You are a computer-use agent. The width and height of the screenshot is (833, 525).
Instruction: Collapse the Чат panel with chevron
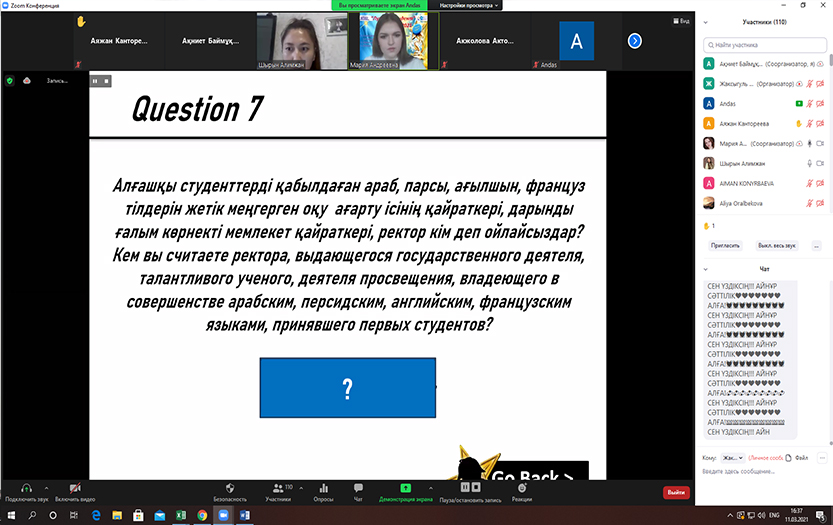point(707,270)
